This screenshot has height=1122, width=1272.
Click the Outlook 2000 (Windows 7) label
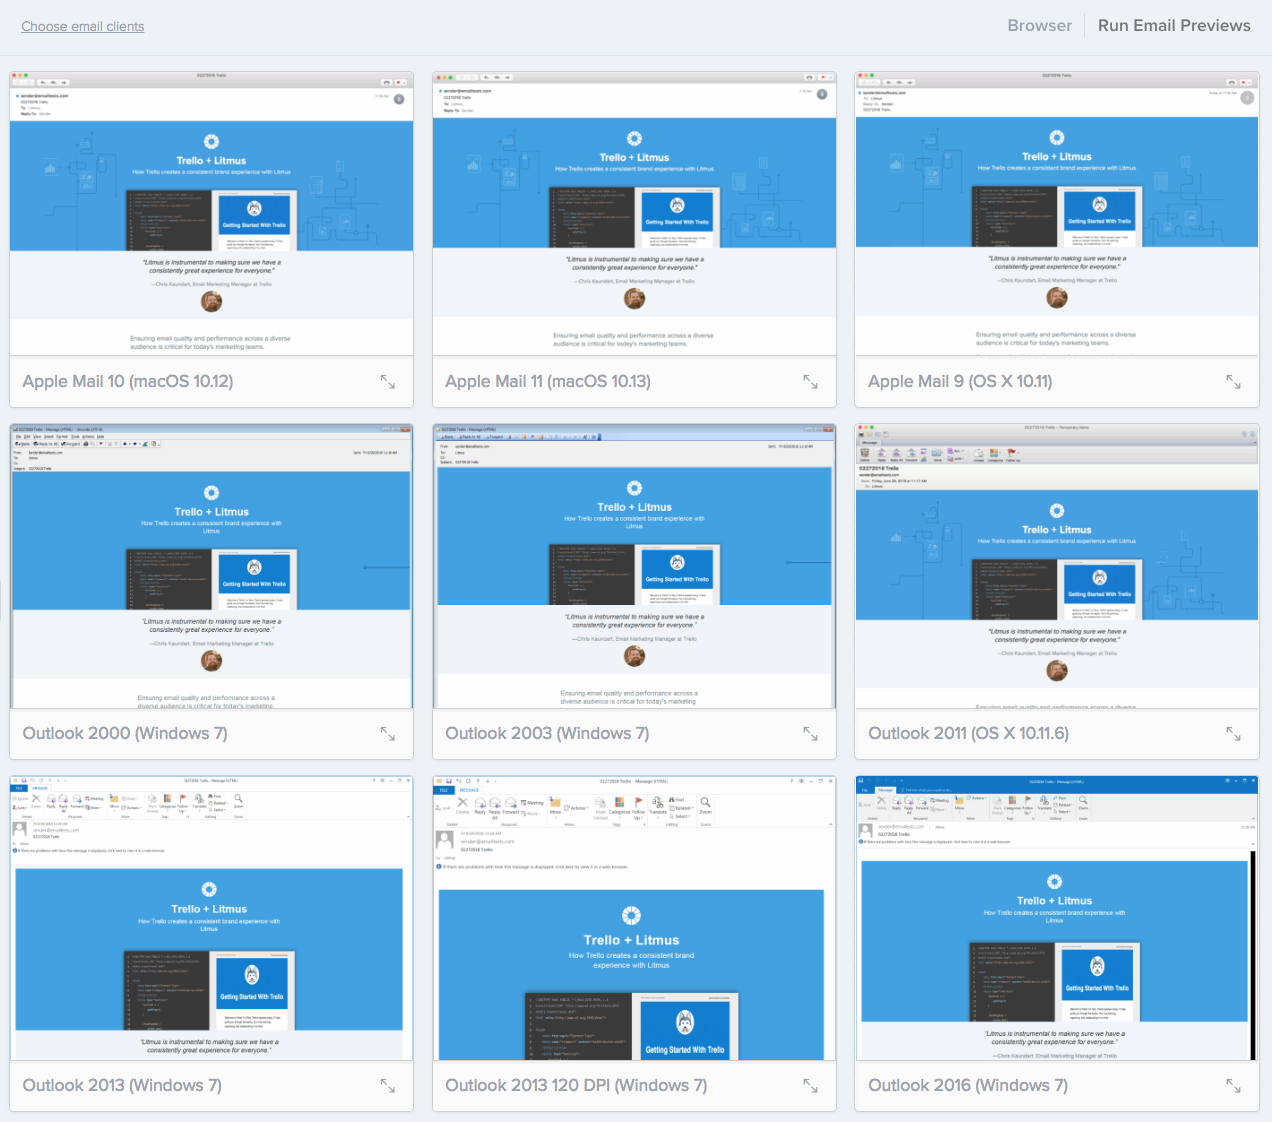125,734
